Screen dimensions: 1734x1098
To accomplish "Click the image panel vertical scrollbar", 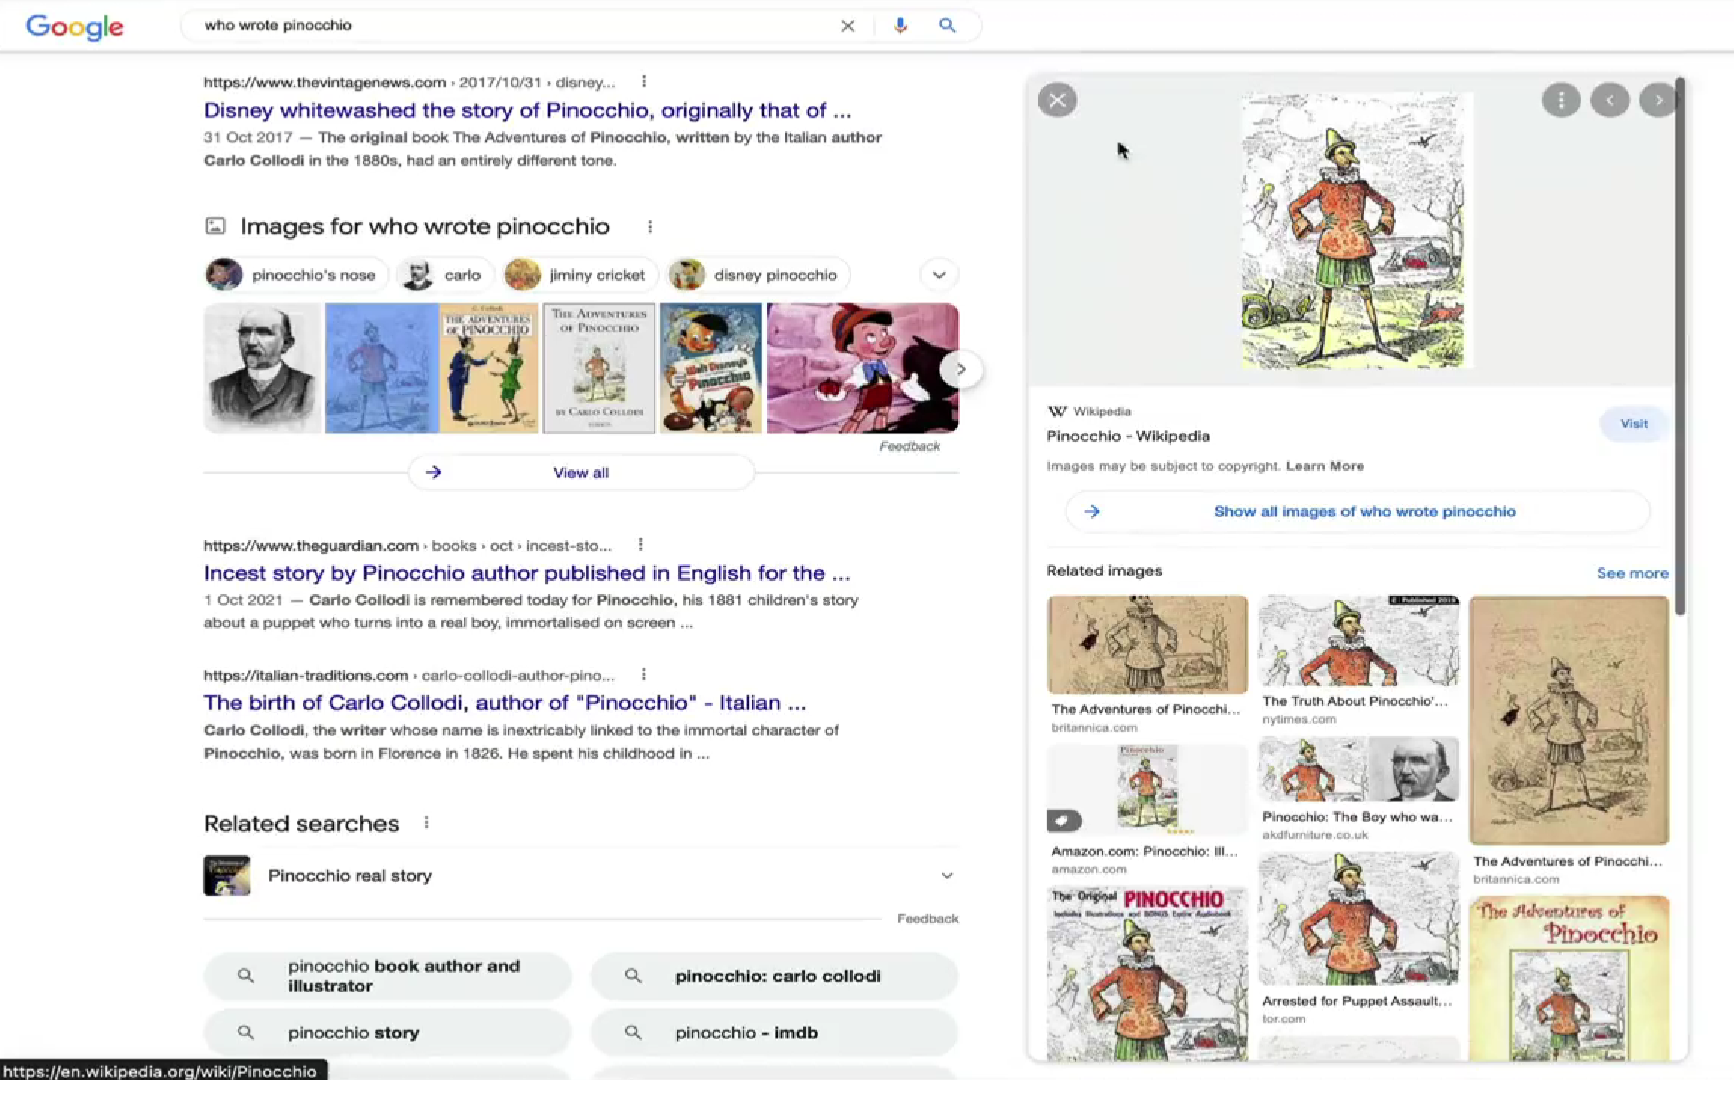I will tap(1681, 345).
